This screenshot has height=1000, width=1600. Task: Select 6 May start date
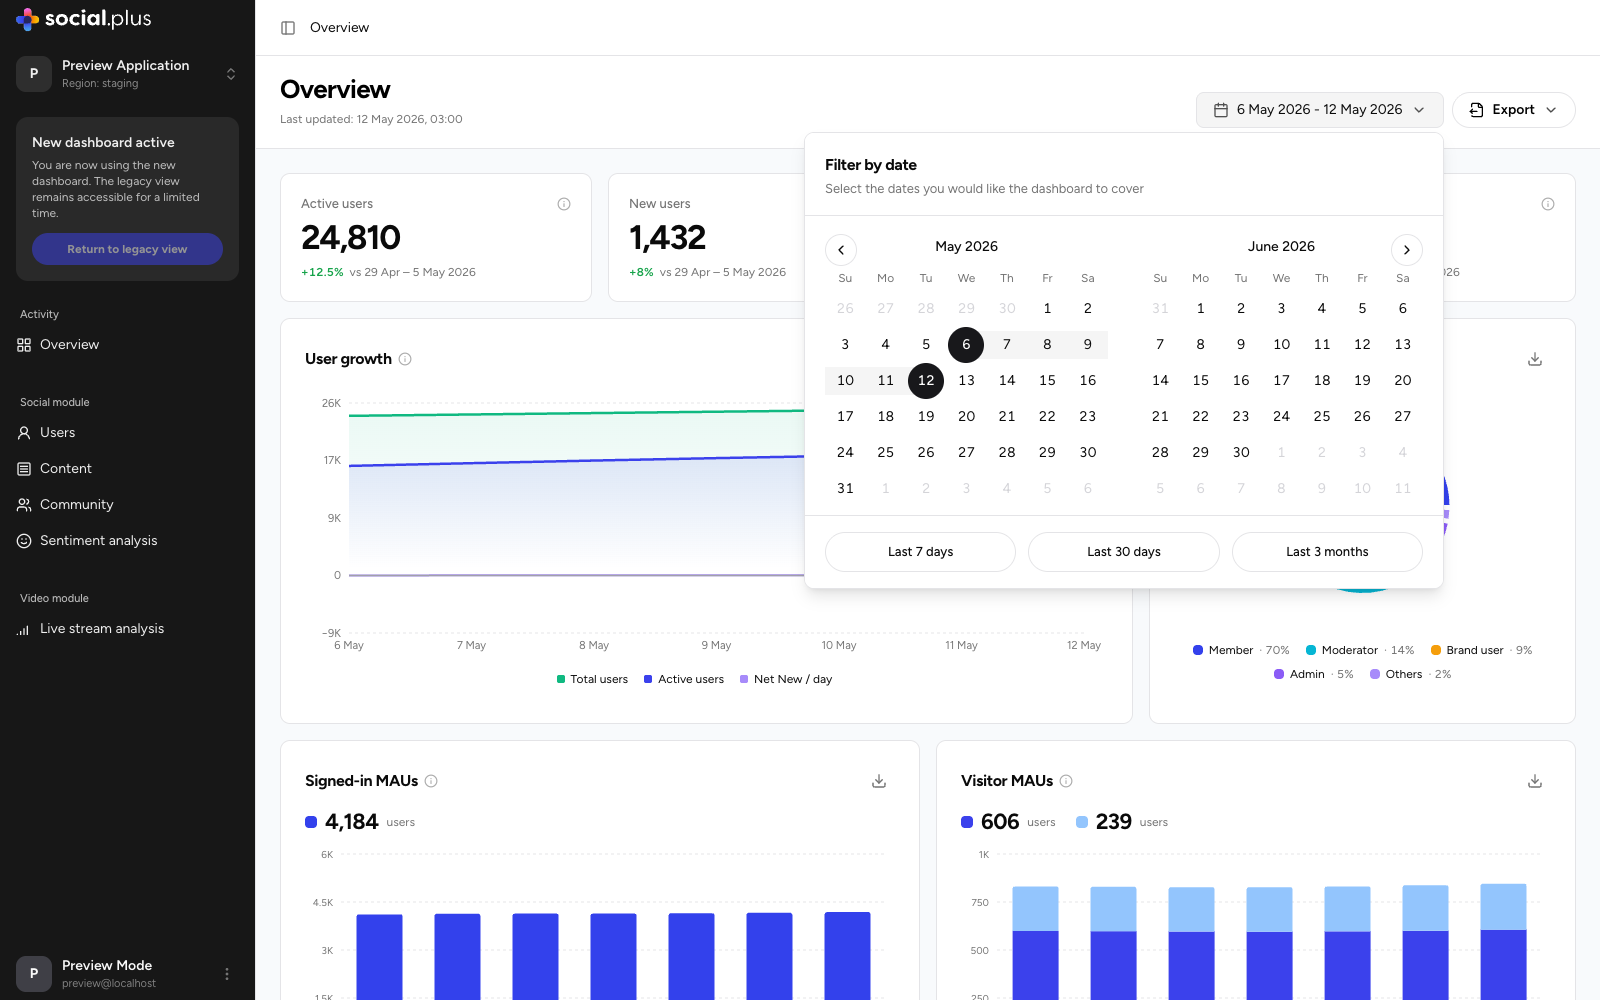click(x=966, y=345)
